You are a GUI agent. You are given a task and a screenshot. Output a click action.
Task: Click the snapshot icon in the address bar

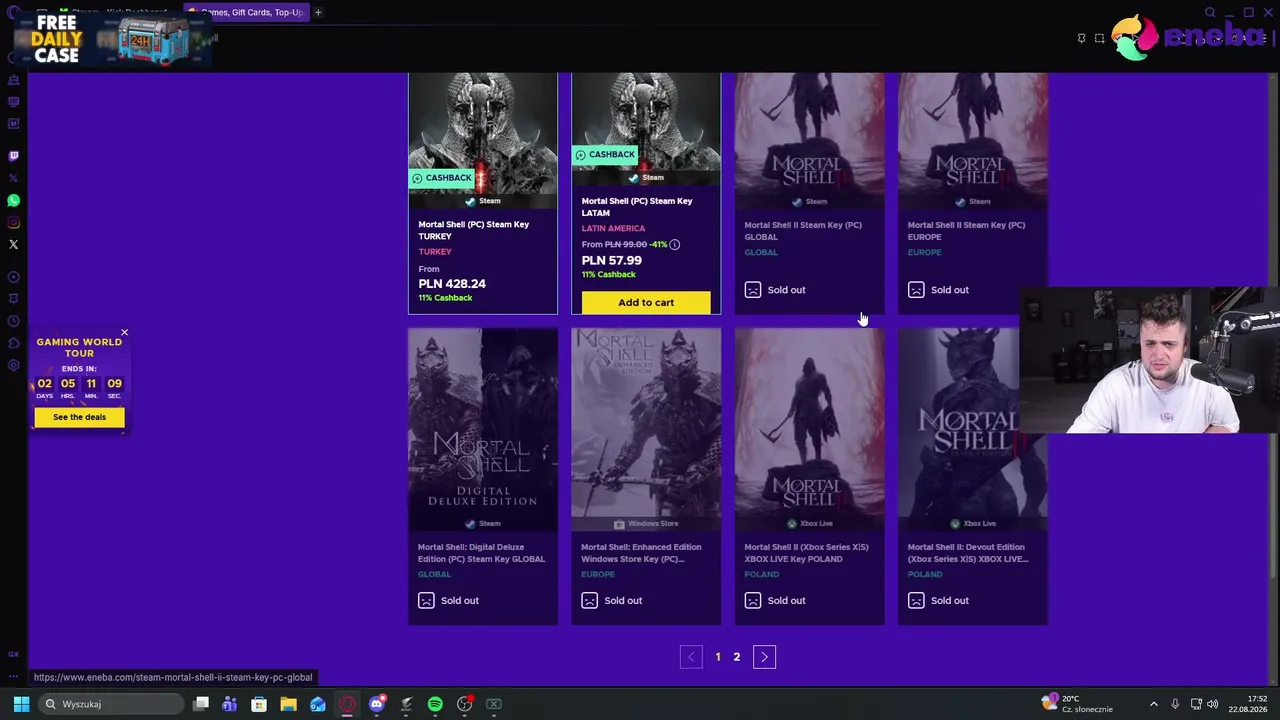[x=1099, y=38]
